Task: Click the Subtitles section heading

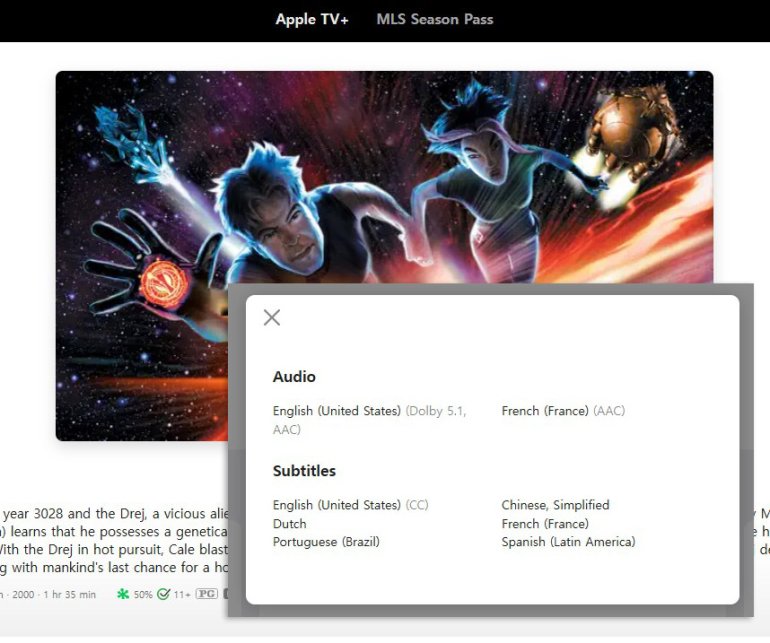Action: point(304,471)
